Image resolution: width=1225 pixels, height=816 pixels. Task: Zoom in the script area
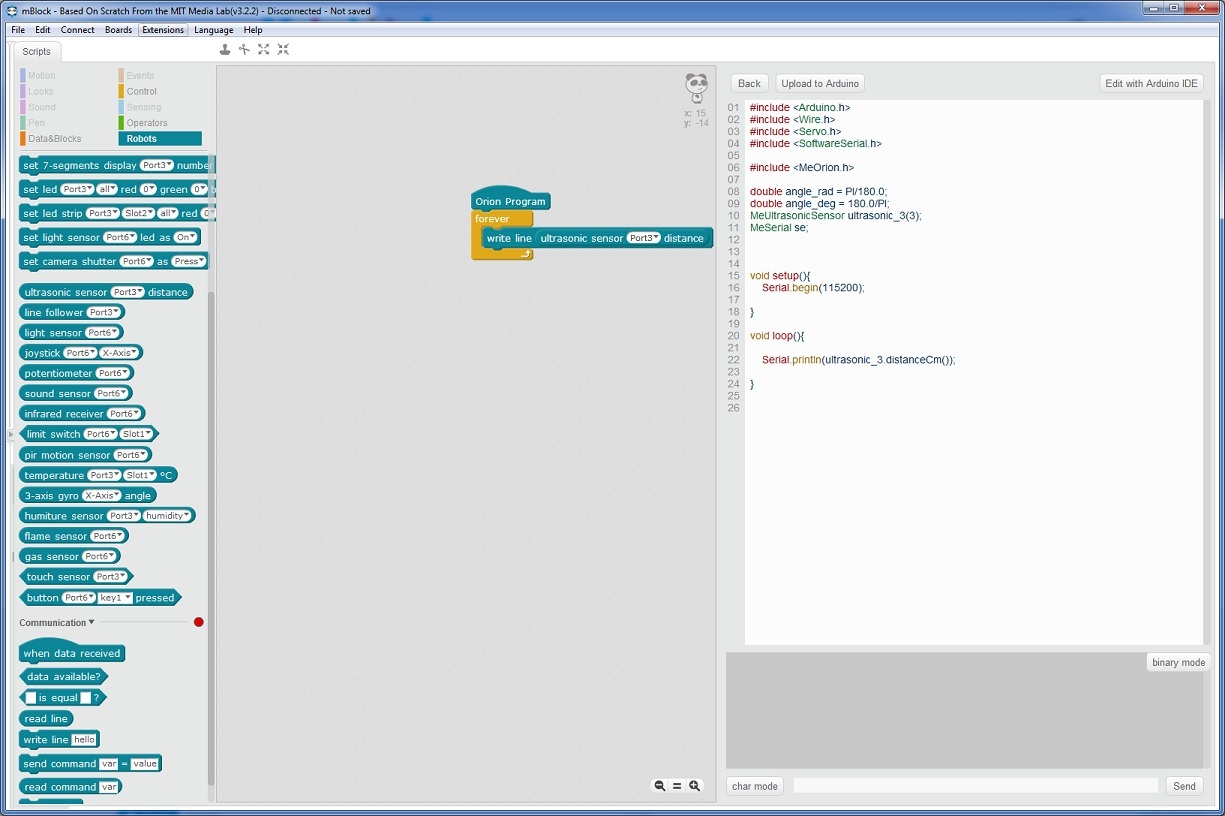(695, 786)
